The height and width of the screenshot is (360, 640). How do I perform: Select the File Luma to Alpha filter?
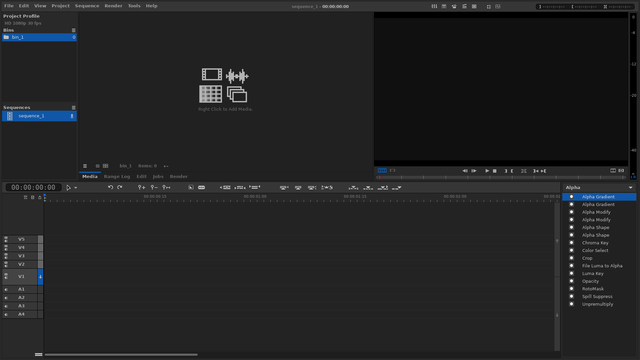(x=602, y=266)
